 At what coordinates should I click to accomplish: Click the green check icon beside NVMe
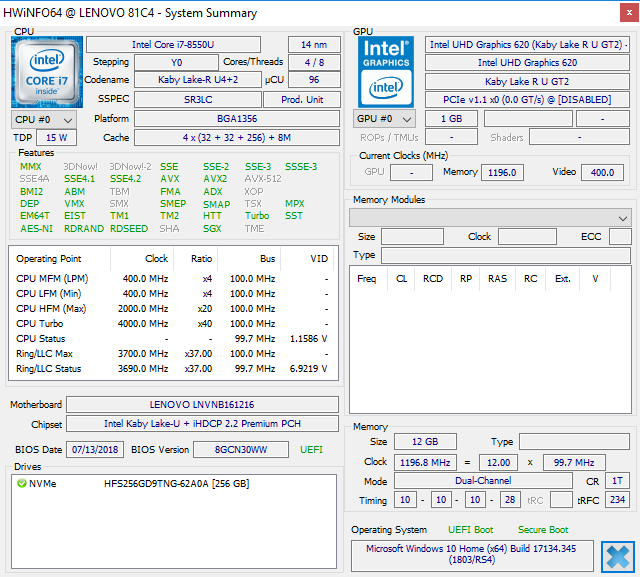click(21, 484)
